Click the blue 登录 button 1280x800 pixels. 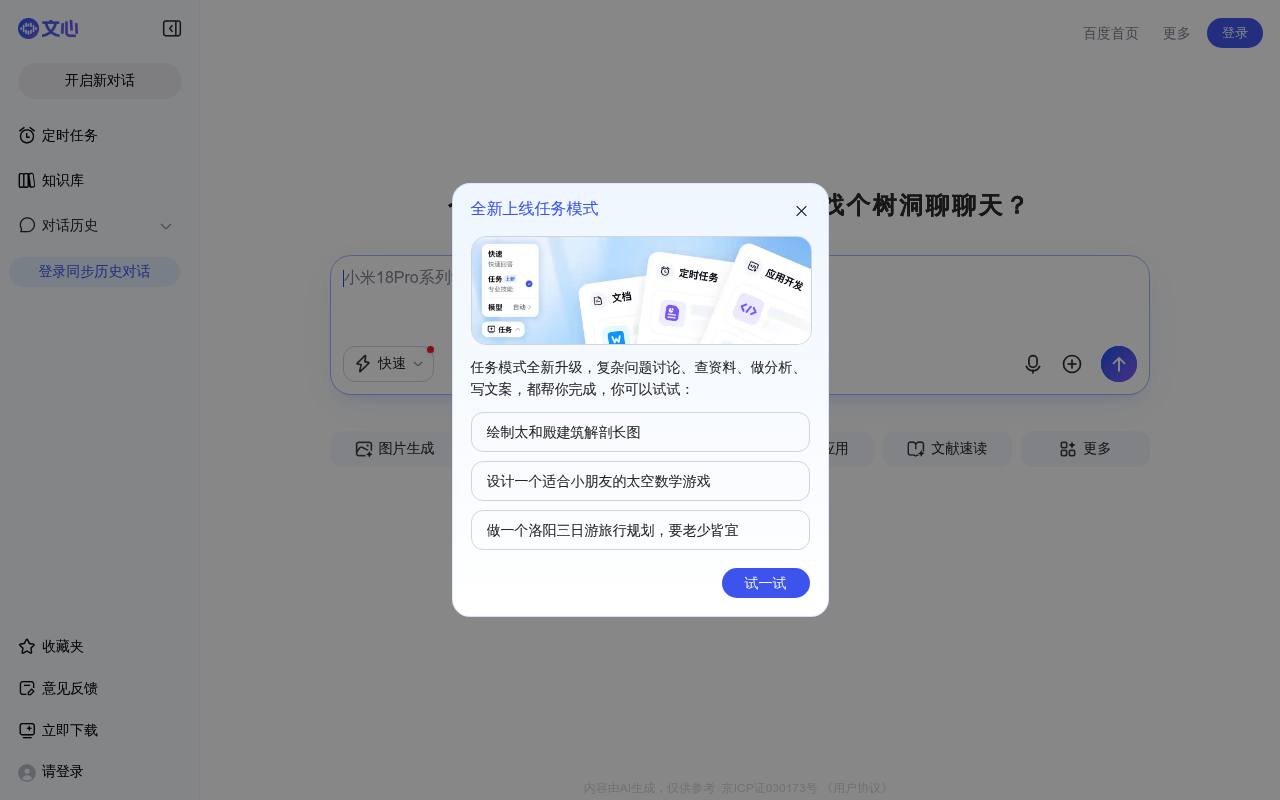point(1235,33)
